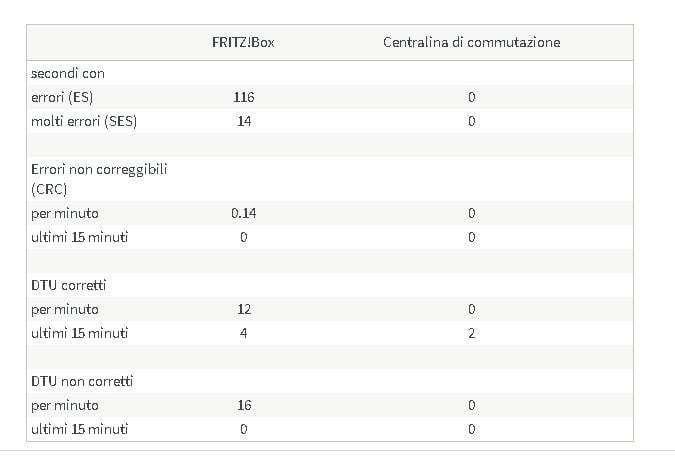675x469 pixels.
Task: Click the secondi con section heading
Action: tap(68, 74)
